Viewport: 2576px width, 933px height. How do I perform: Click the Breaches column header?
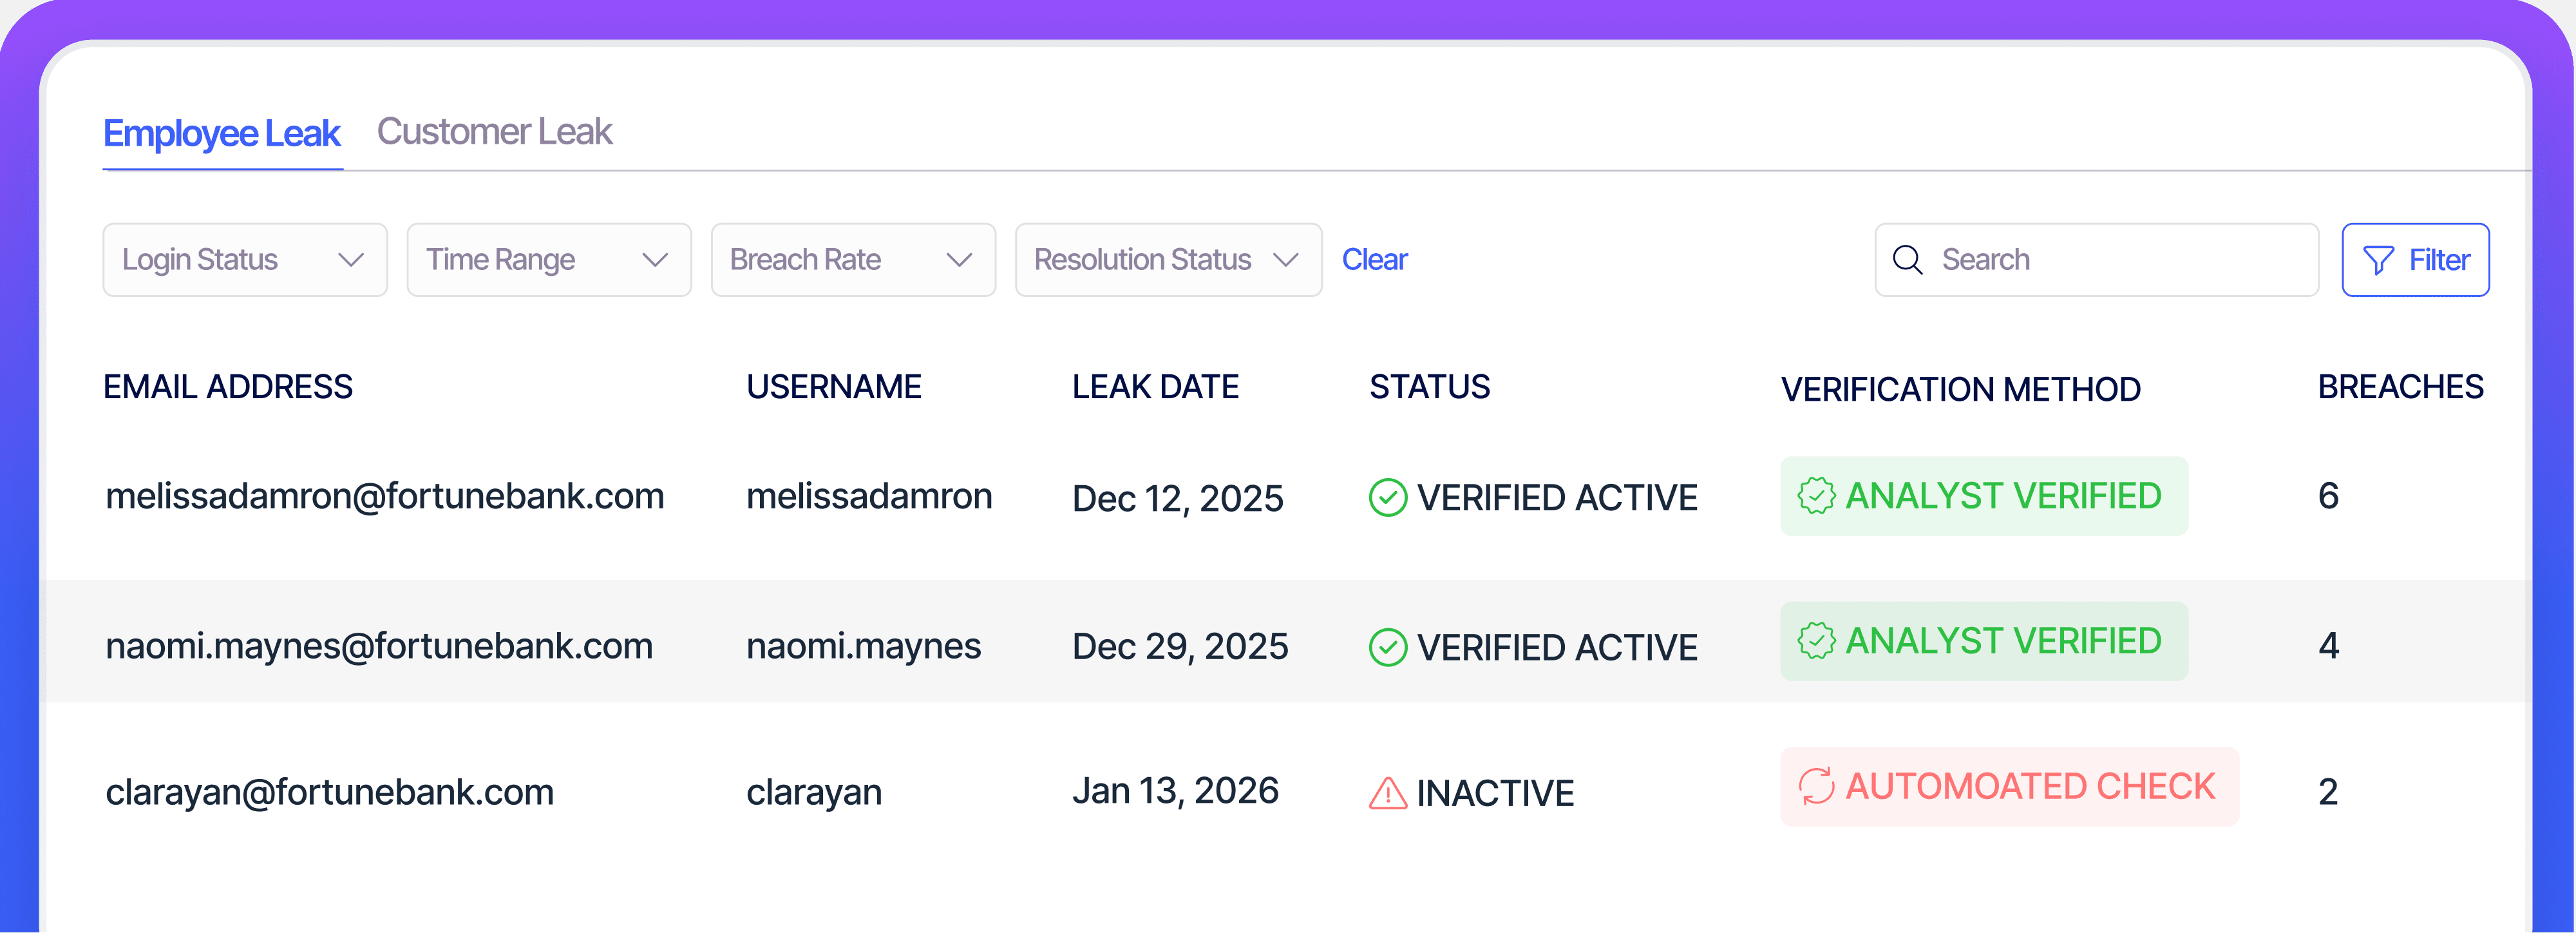pos(2399,387)
